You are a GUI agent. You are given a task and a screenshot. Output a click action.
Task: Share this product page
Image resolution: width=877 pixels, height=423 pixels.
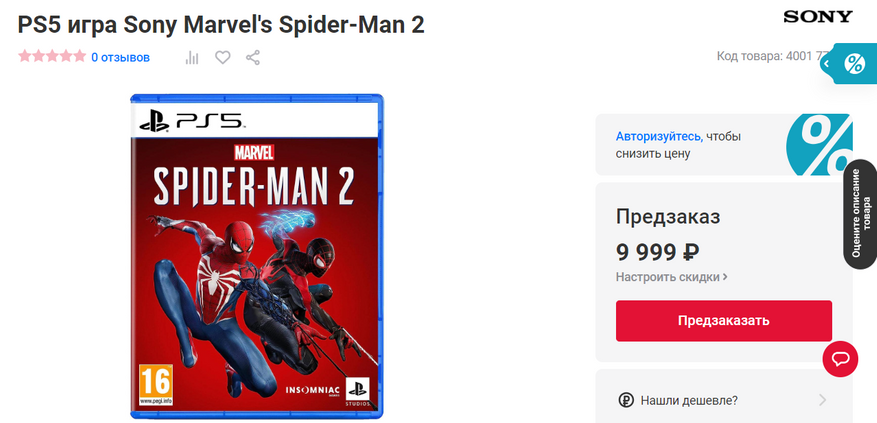pyautogui.click(x=253, y=58)
